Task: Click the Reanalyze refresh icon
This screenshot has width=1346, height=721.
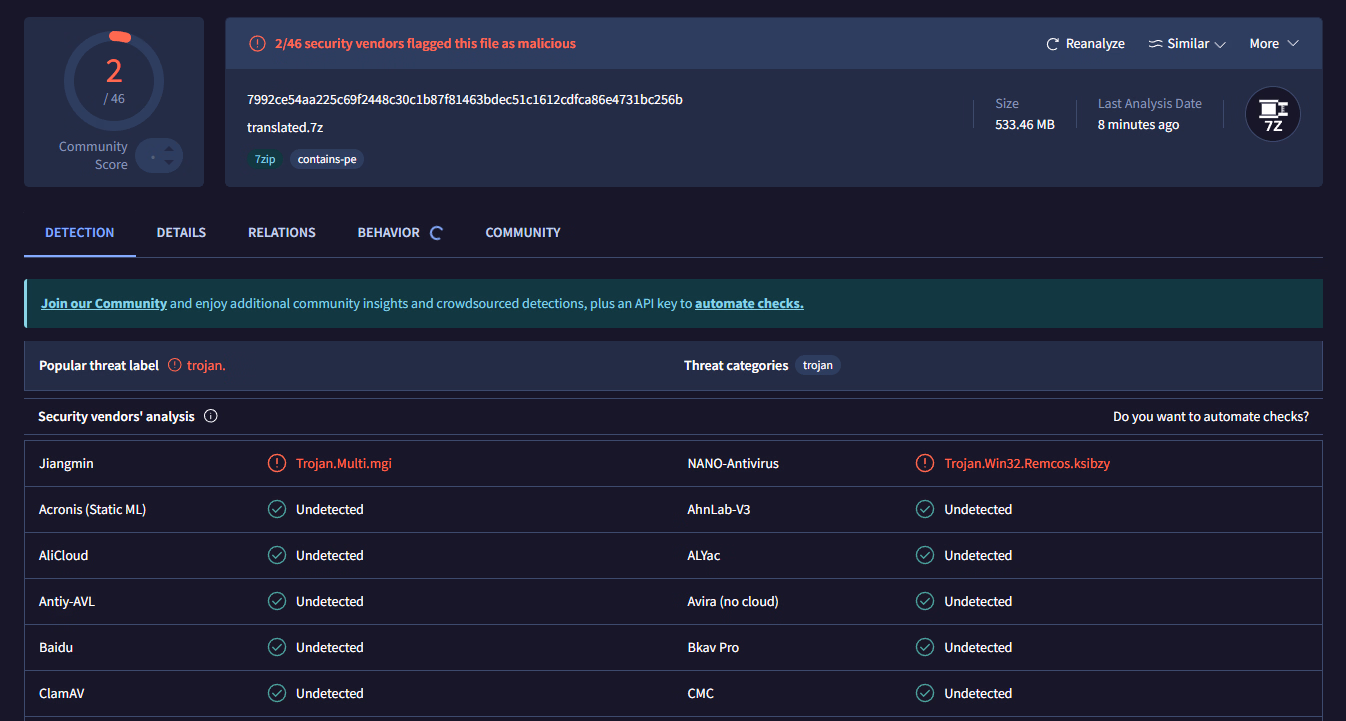Action: point(1052,44)
